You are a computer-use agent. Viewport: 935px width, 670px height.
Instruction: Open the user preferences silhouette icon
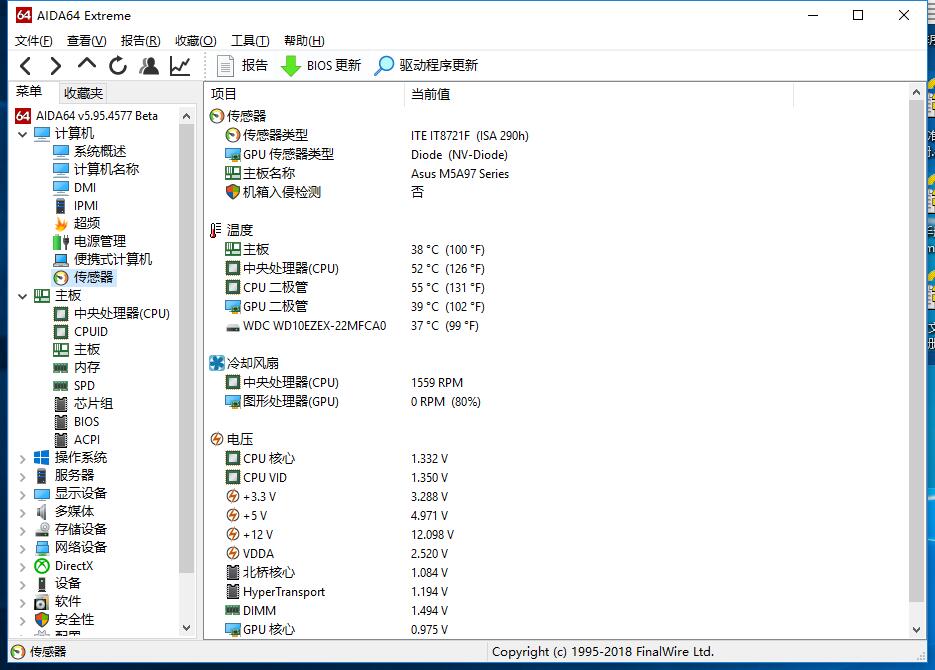click(x=149, y=66)
